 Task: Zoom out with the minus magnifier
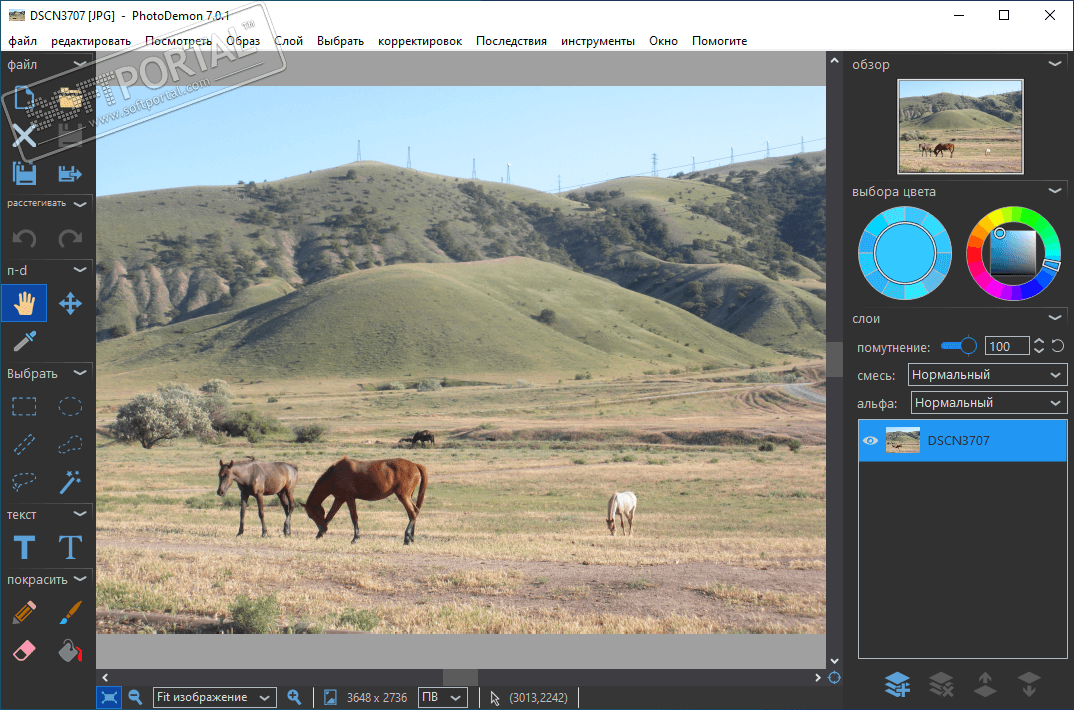[x=136, y=698]
